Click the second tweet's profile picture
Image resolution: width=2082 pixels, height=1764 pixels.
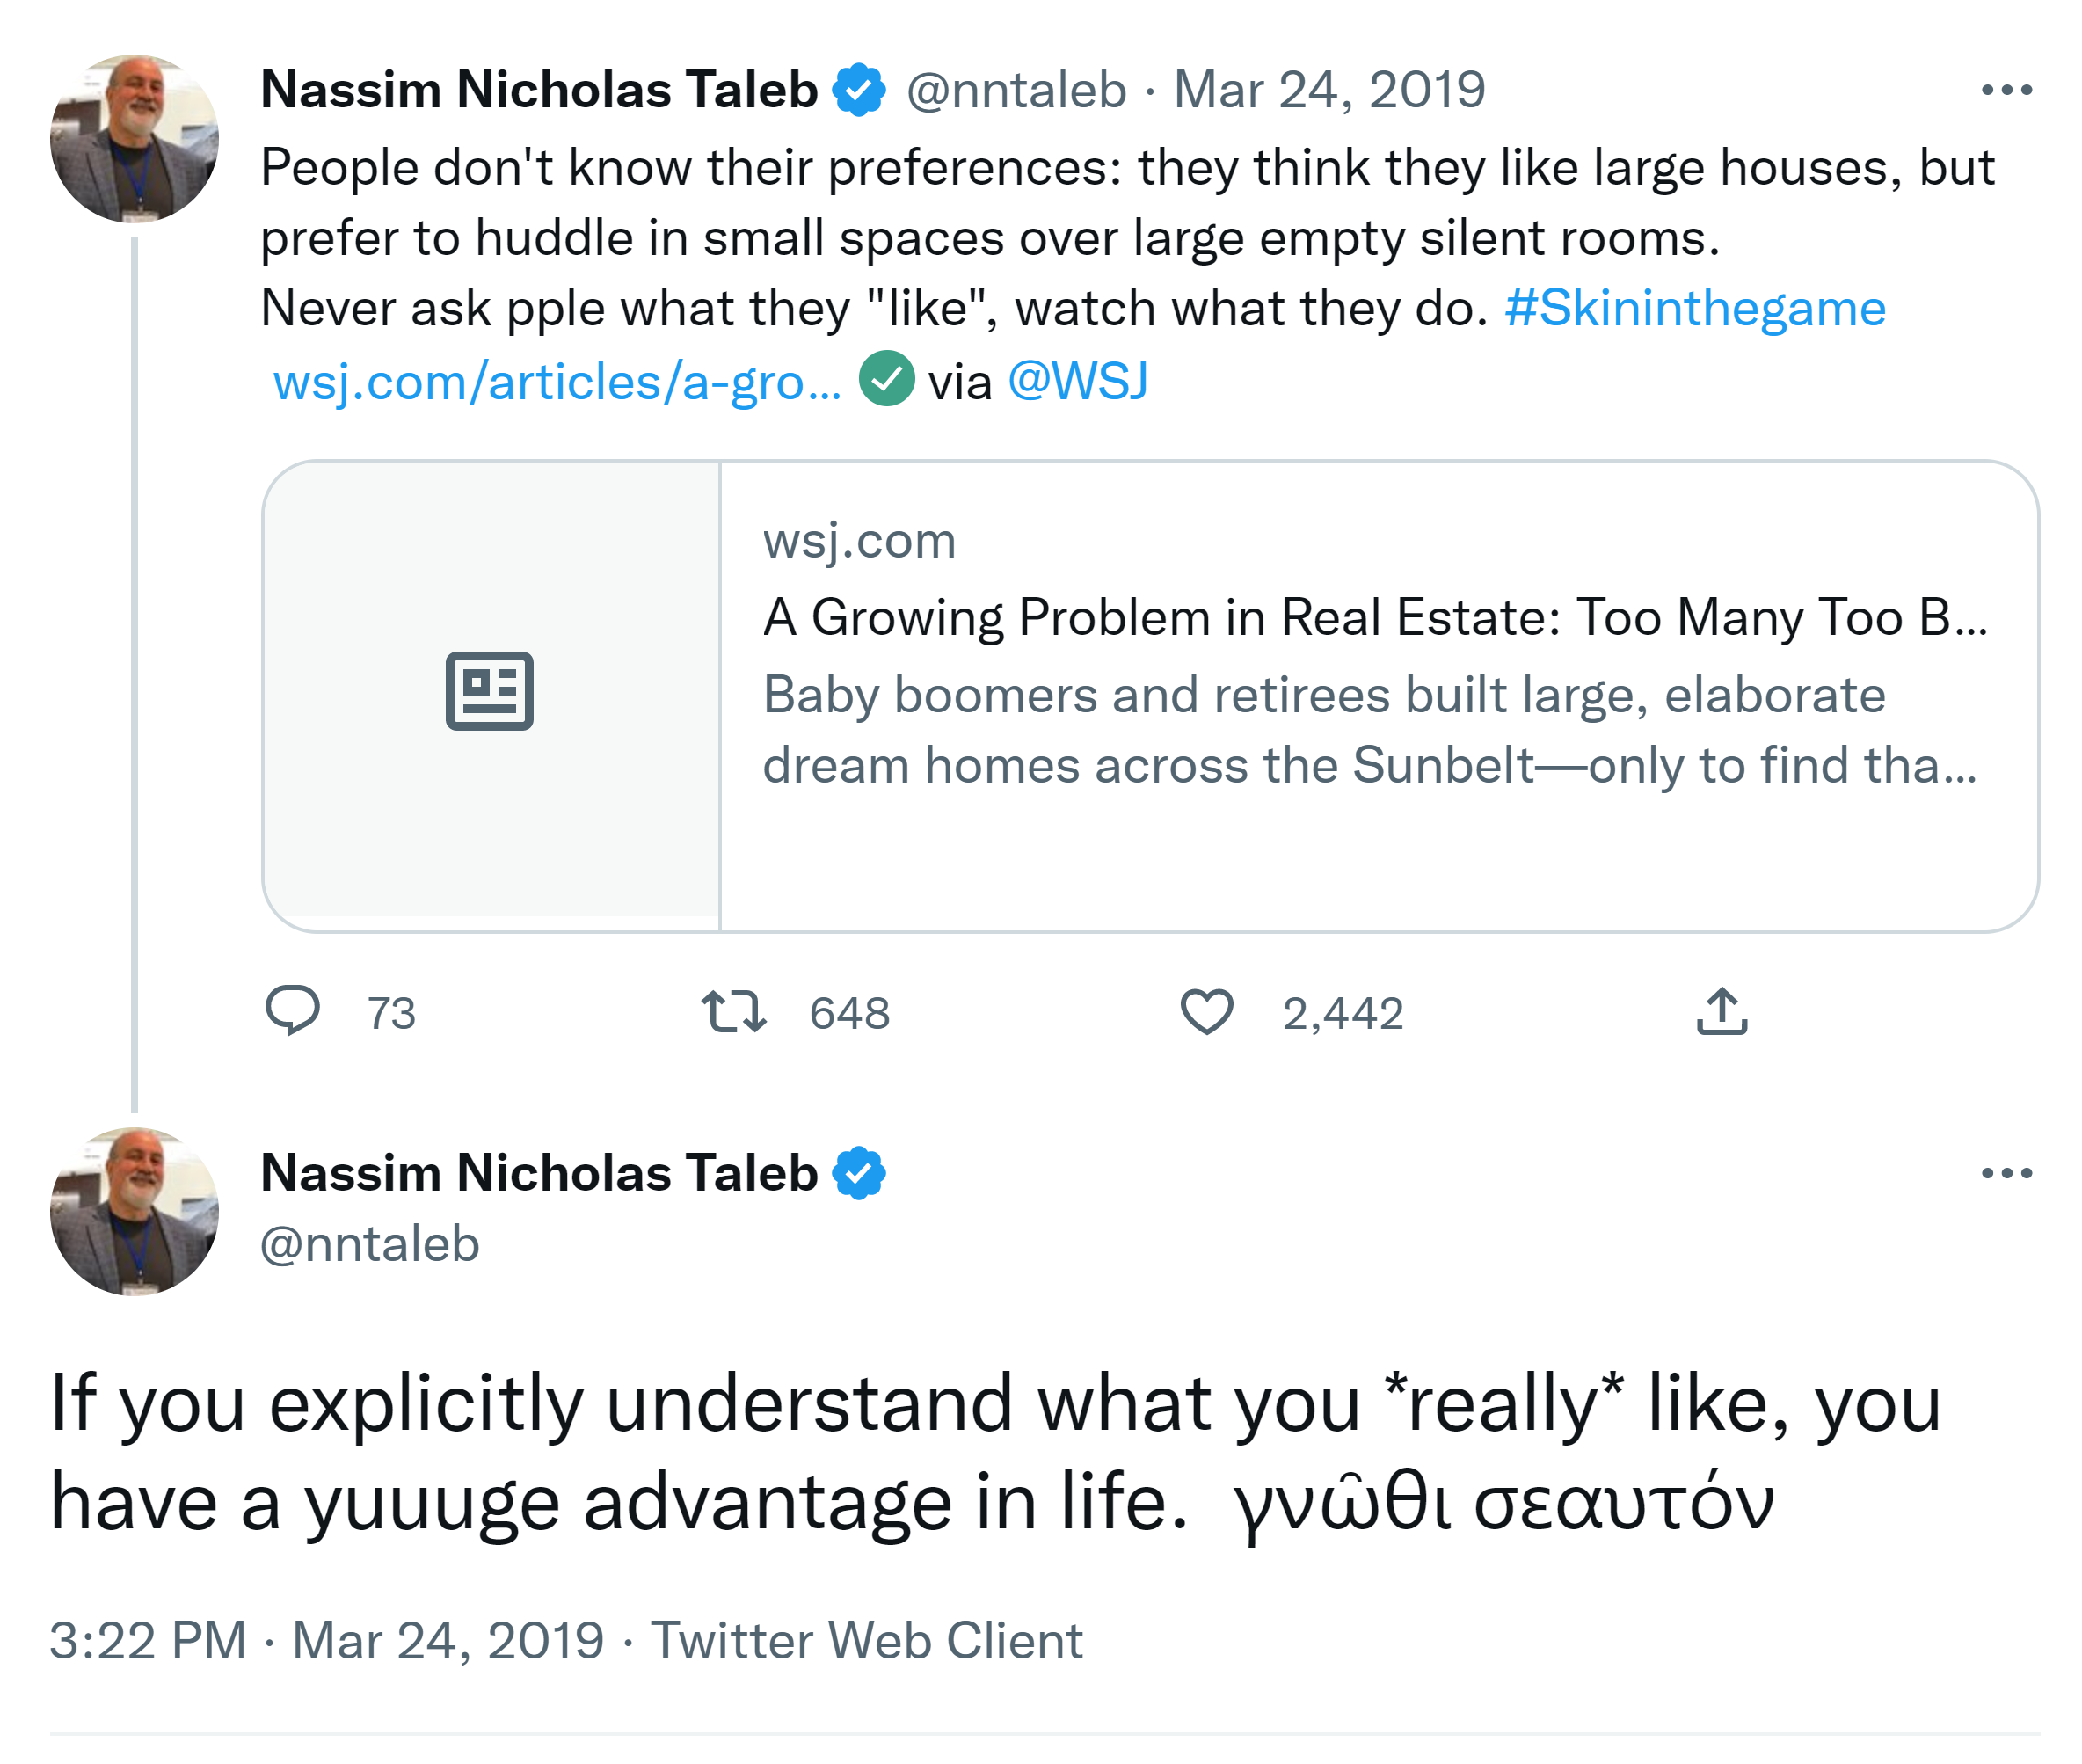[134, 1211]
